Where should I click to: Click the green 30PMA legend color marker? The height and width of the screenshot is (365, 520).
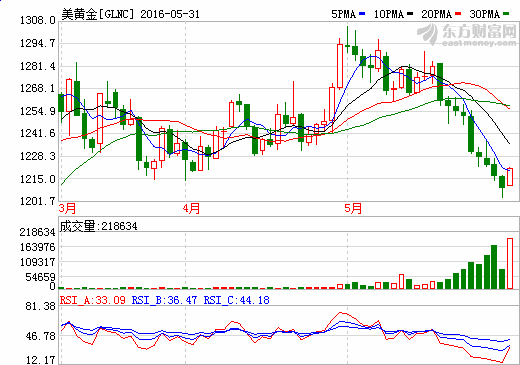point(506,14)
